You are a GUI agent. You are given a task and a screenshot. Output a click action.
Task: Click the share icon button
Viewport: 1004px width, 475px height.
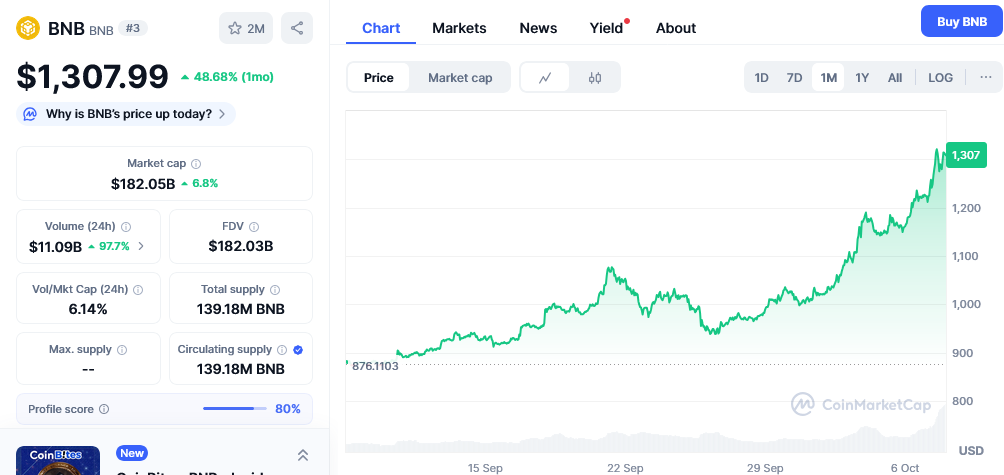297,29
